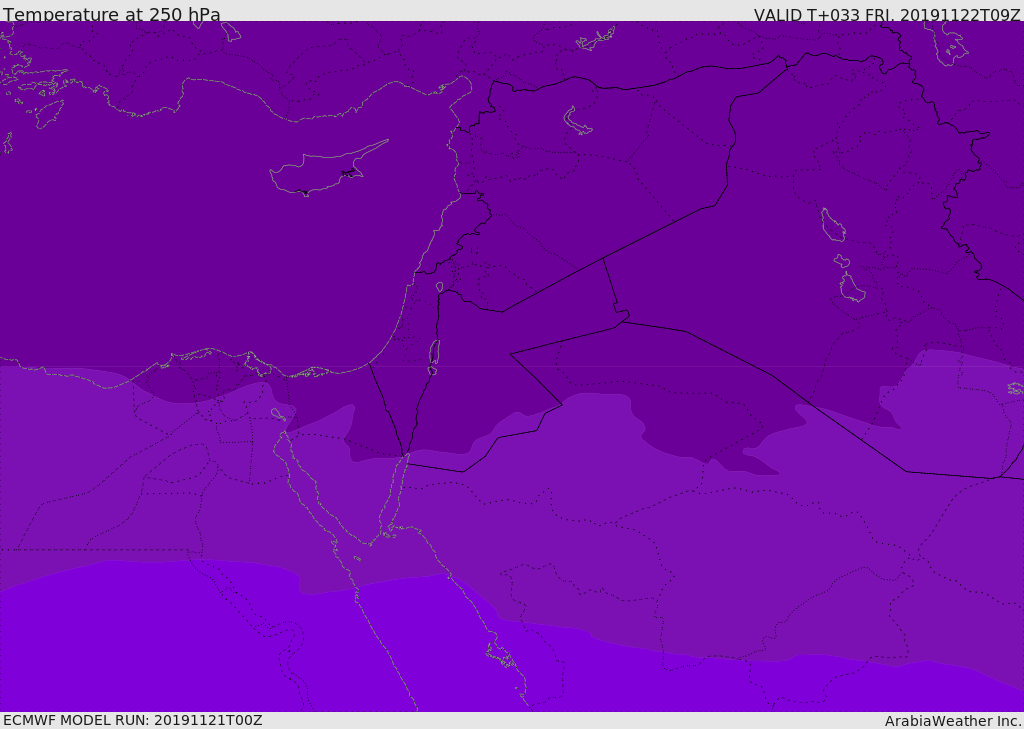Viewport: 1024px width, 729px height.
Task: Click the Sea of Galilee outline
Action: coord(439,287)
